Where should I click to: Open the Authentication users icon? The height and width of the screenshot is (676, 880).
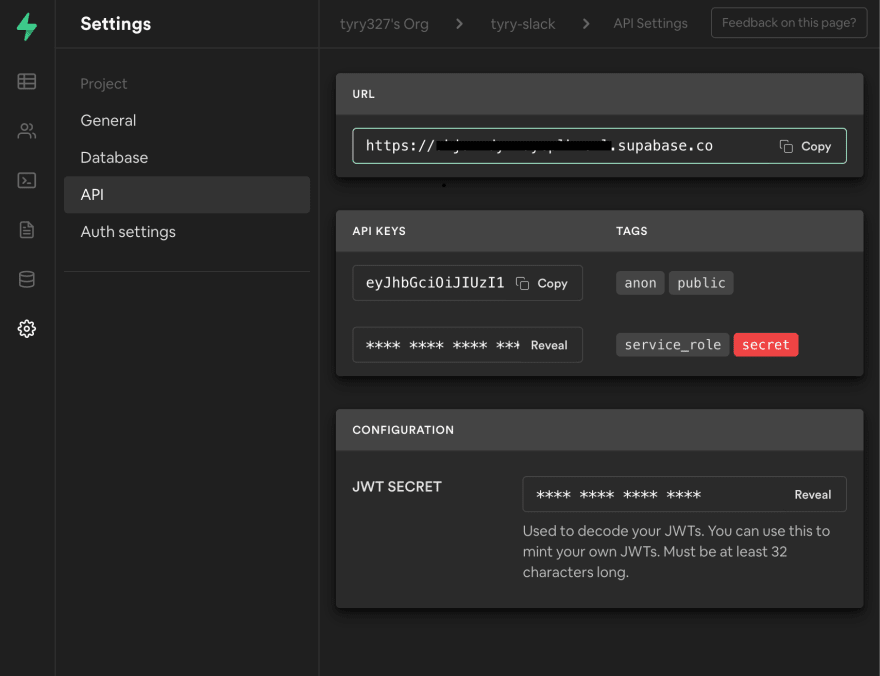tap(26, 131)
